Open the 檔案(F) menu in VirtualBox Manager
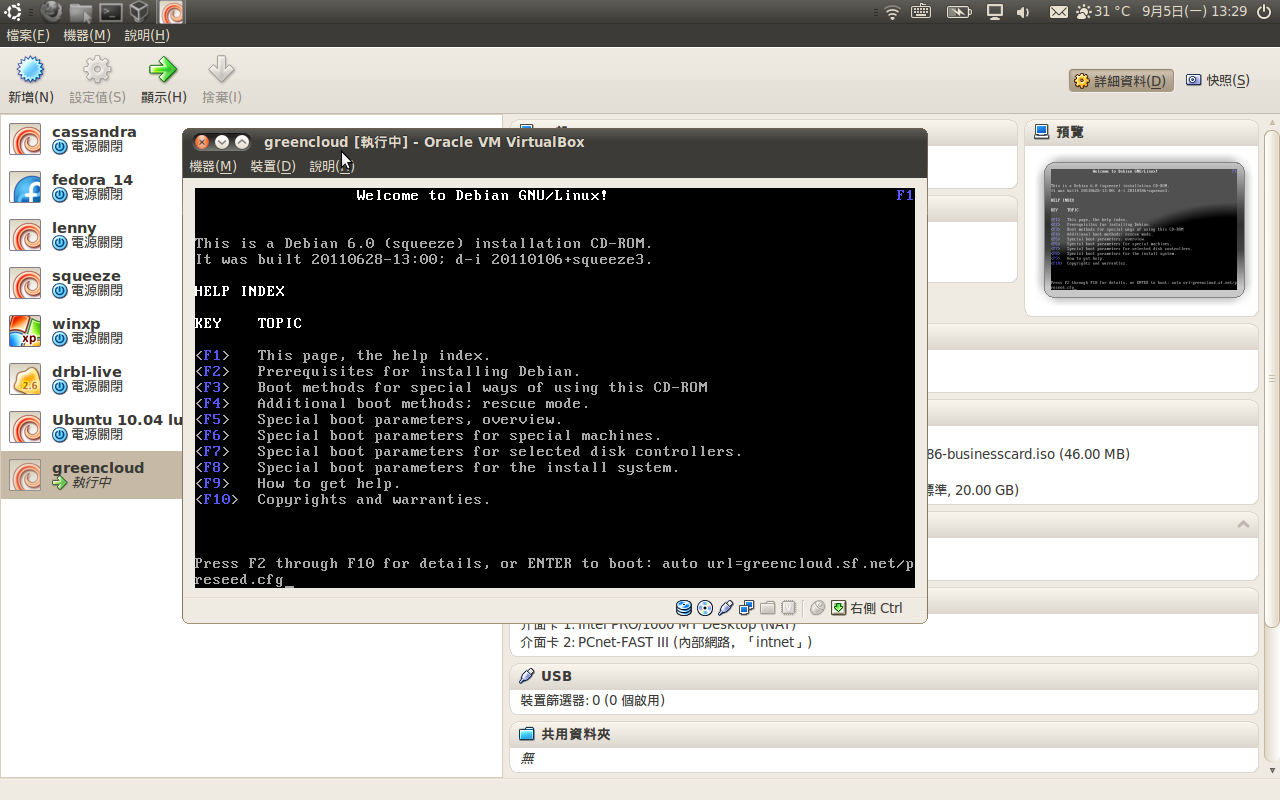This screenshot has width=1280, height=800. 28,35
